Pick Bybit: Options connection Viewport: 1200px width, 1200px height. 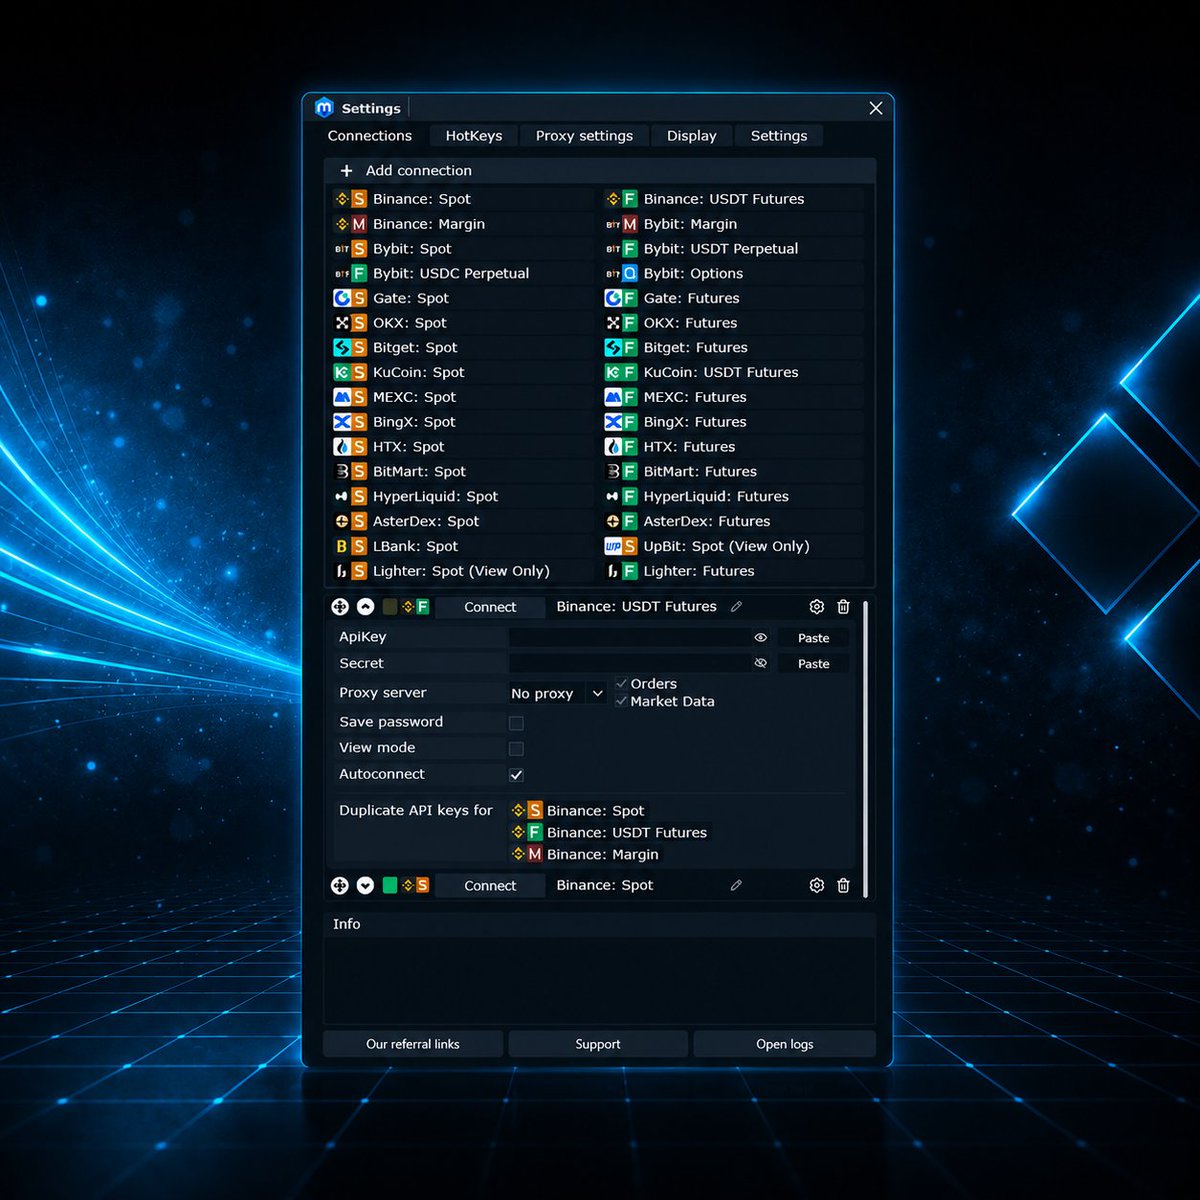(733, 273)
